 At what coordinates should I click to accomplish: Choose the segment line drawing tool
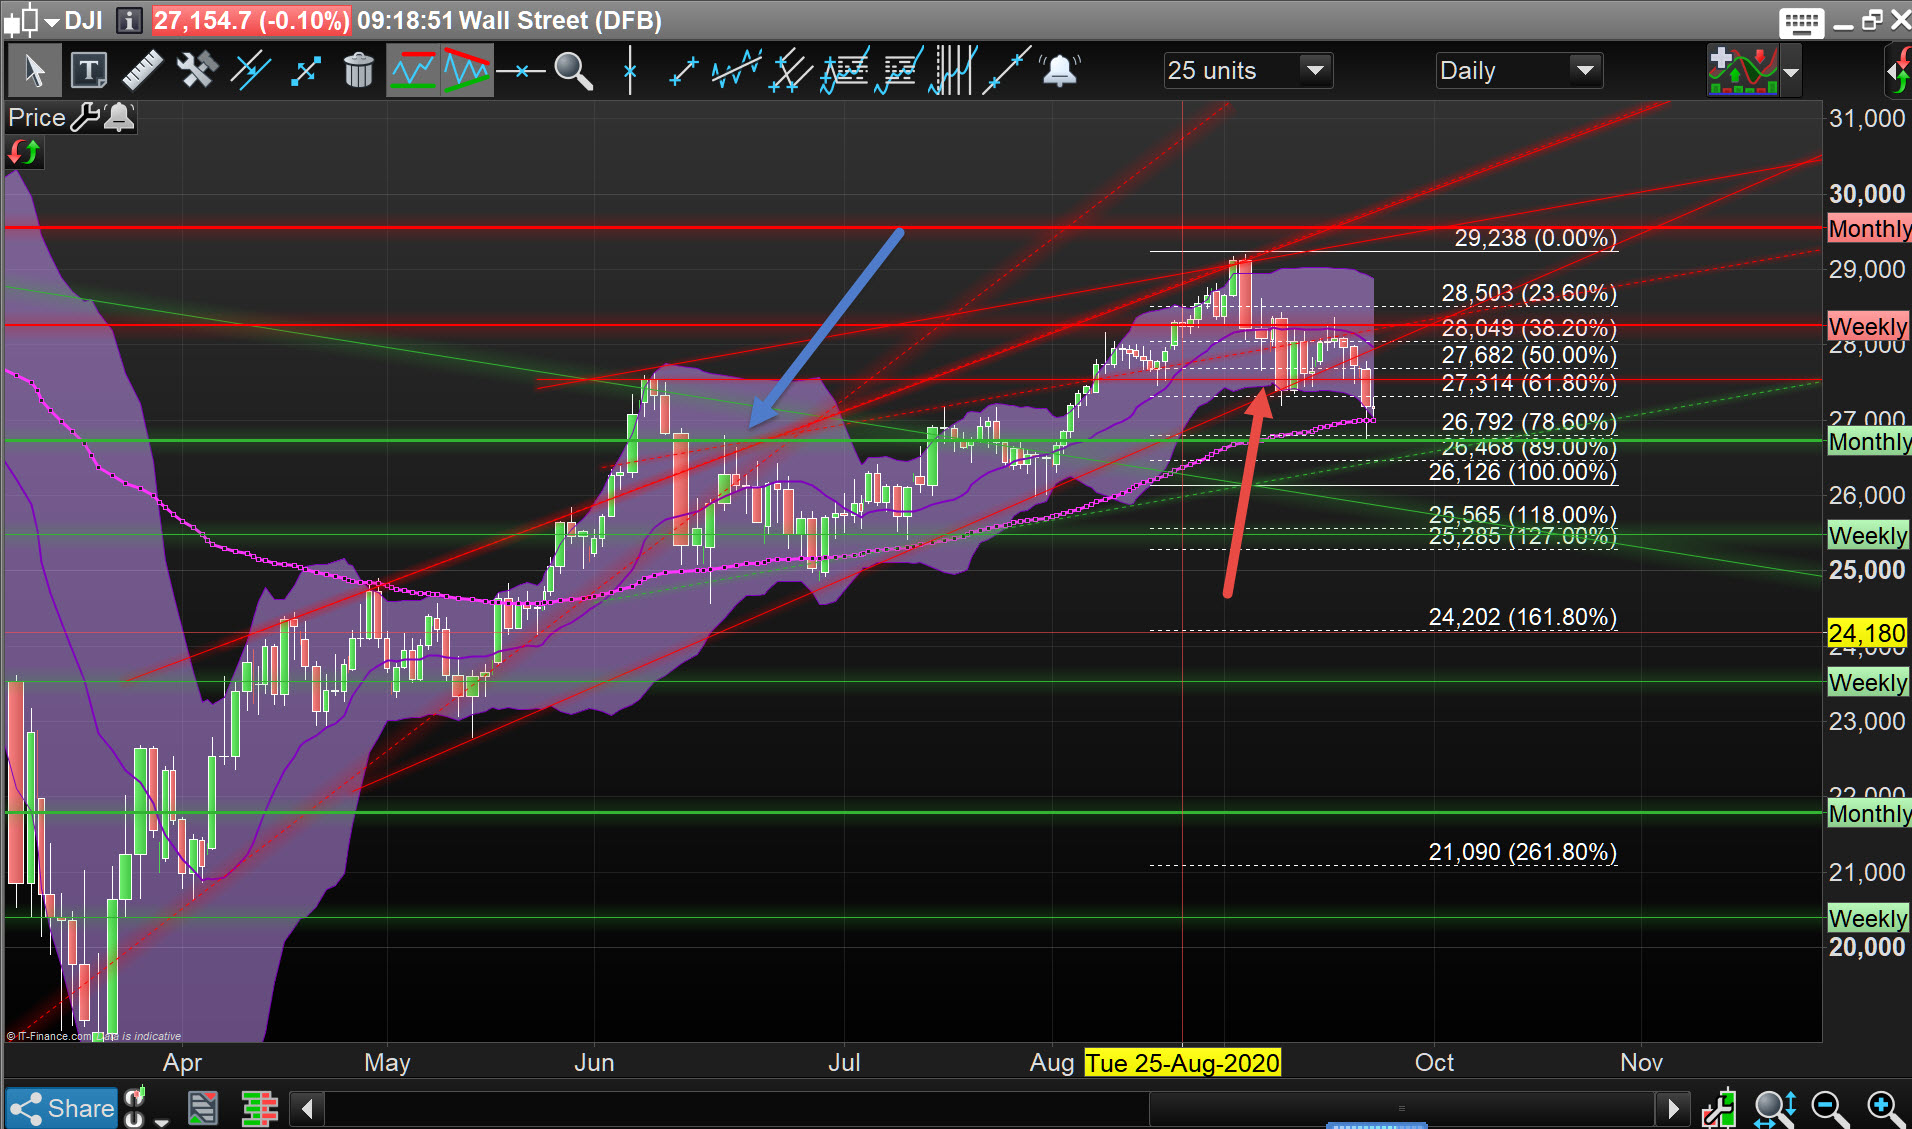[683, 71]
